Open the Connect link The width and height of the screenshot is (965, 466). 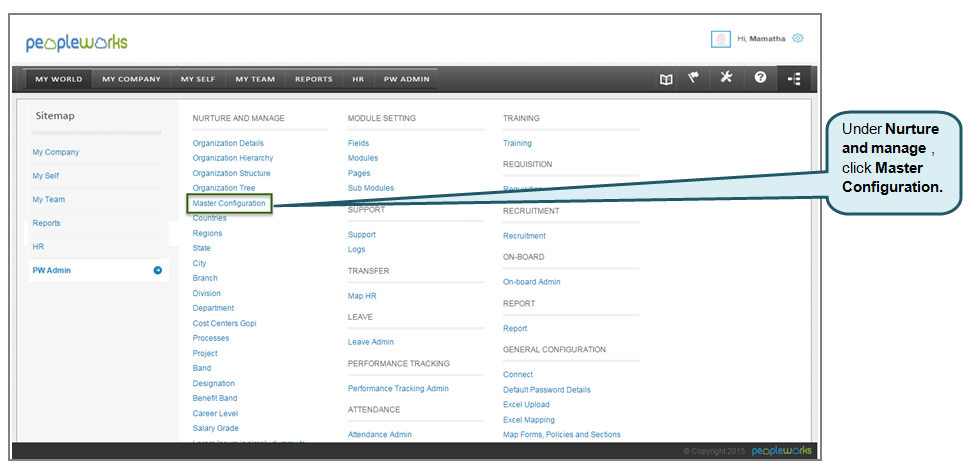(x=518, y=374)
